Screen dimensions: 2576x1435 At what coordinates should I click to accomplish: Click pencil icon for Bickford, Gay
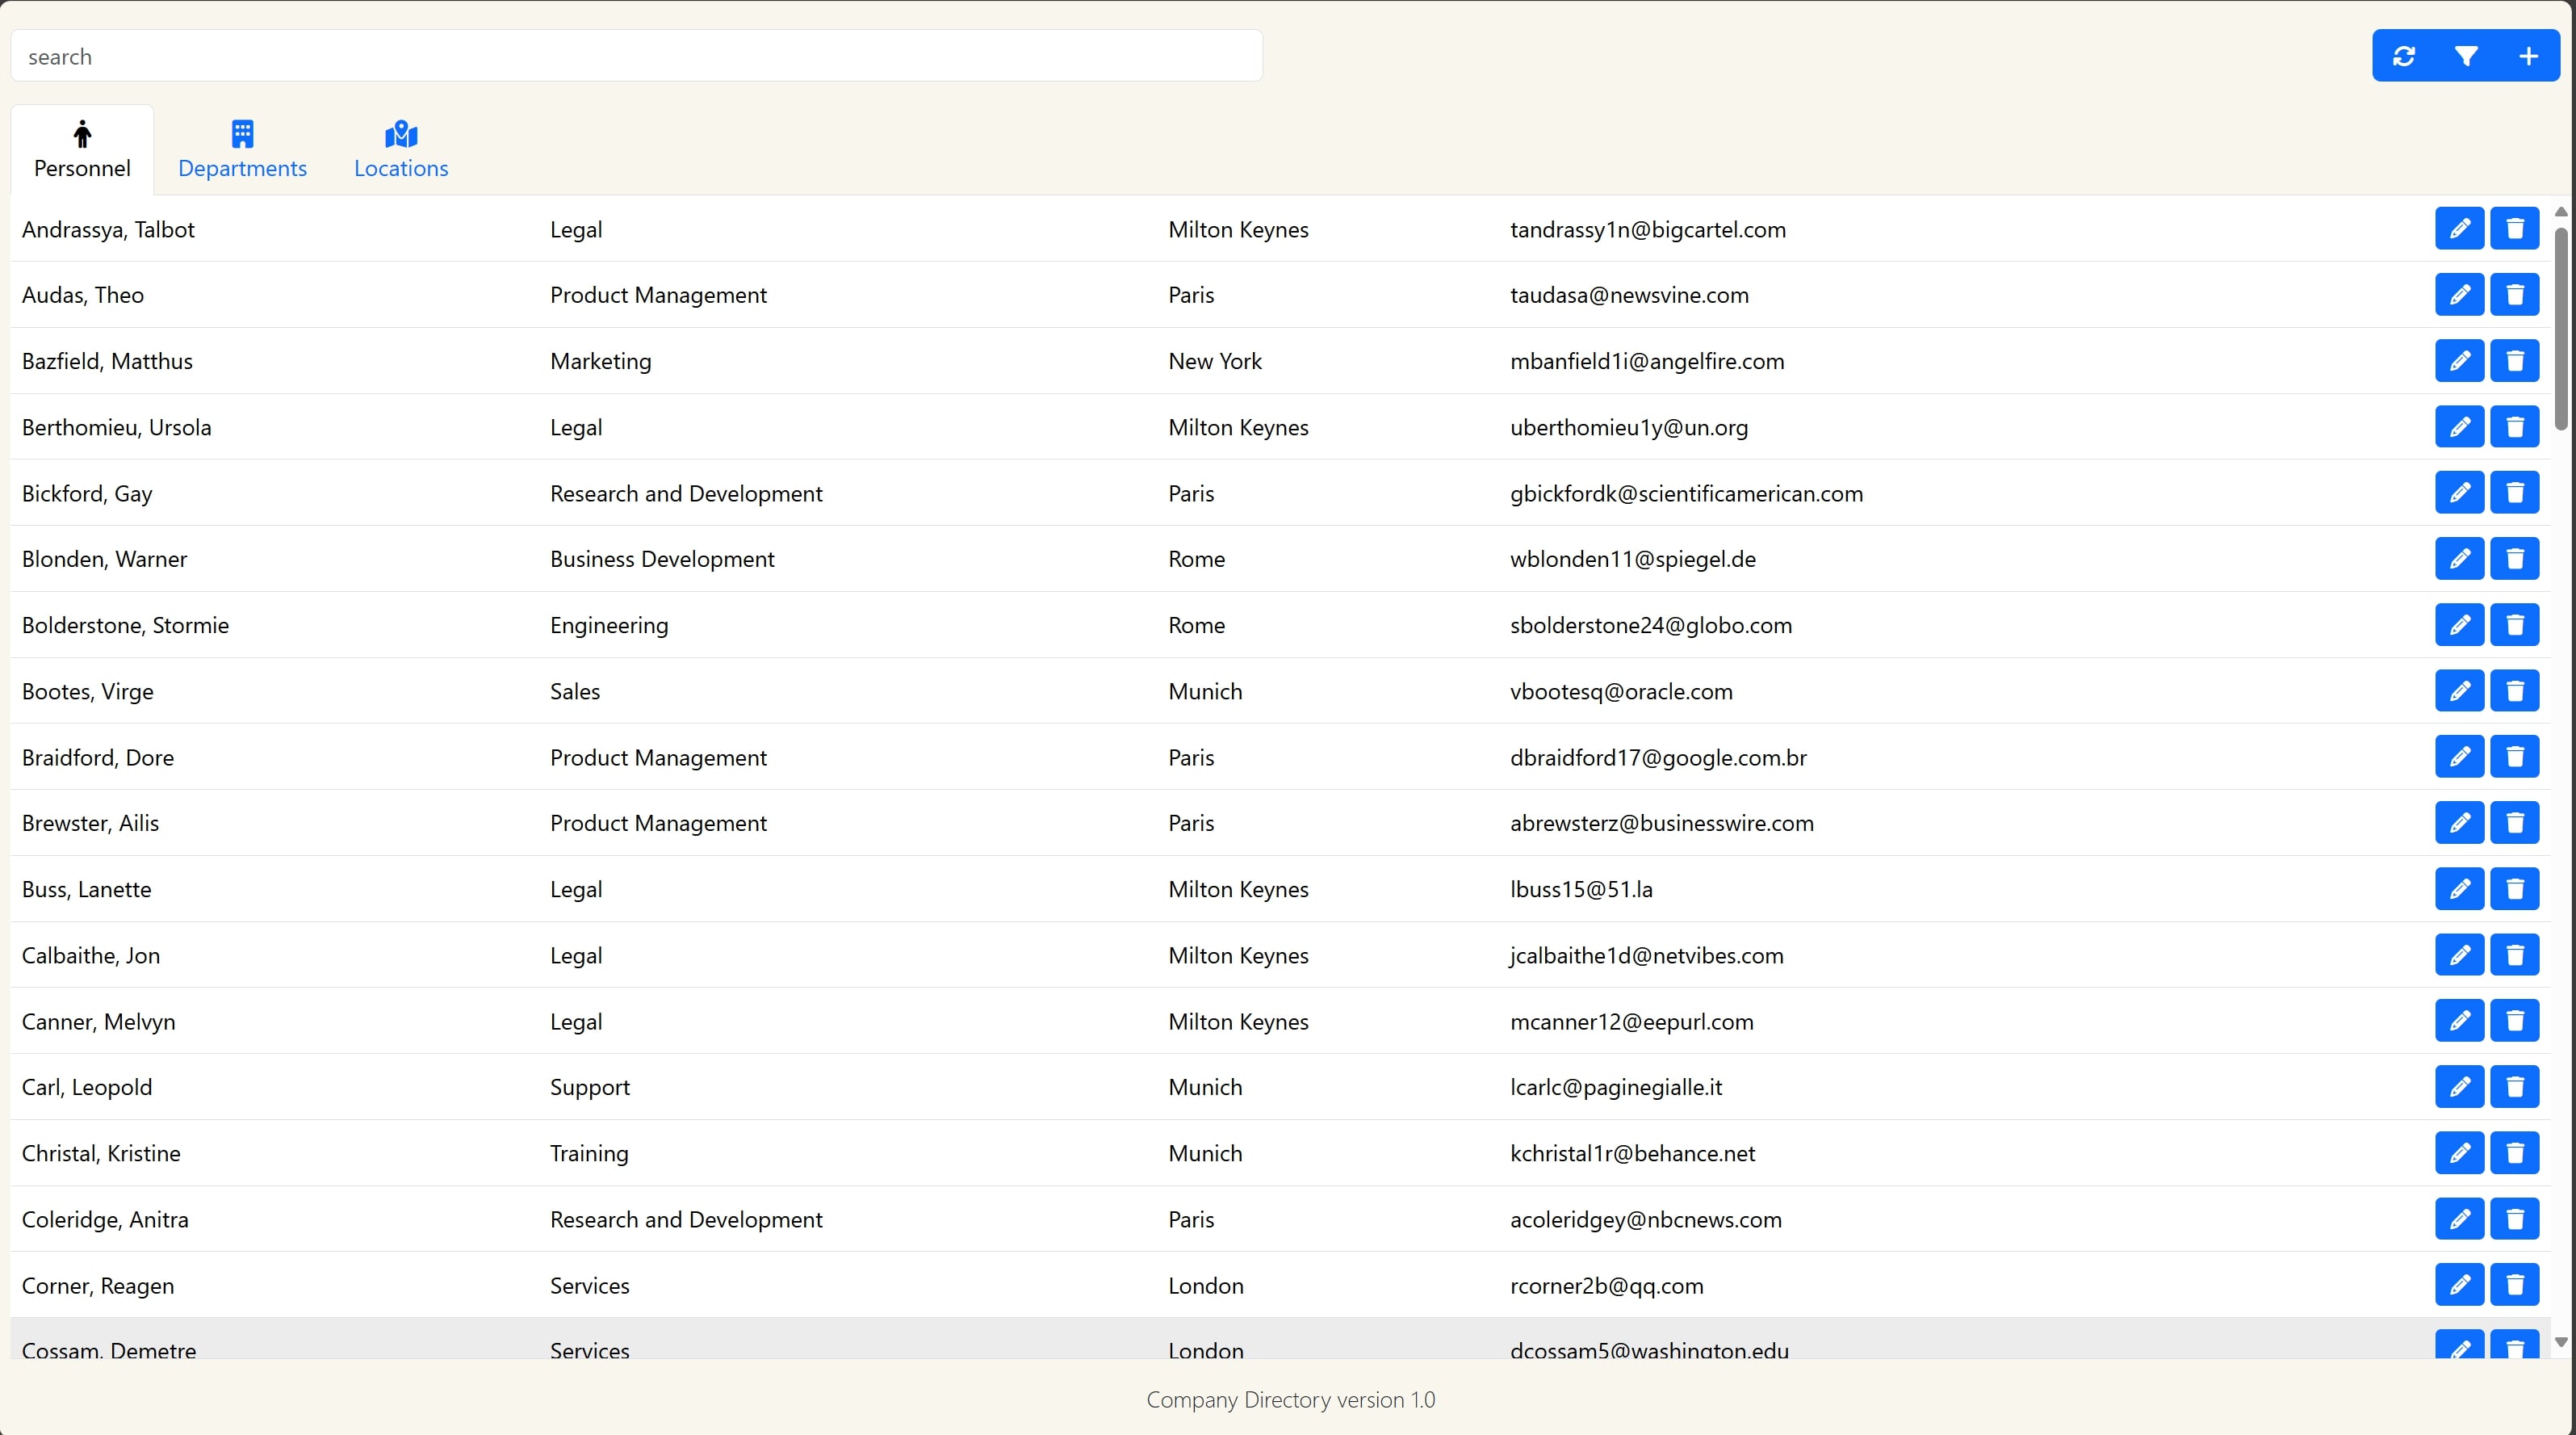point(2459,493)
